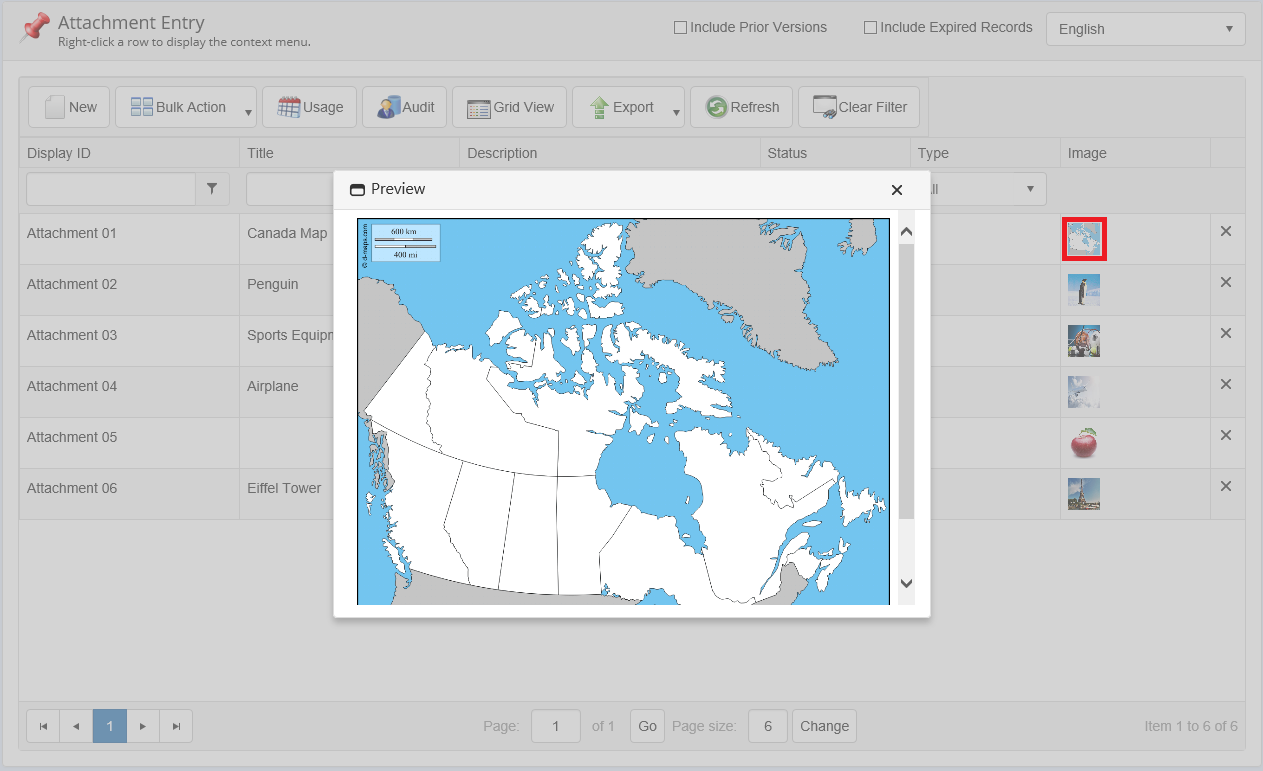The width and height of the screenshot is (1263, 771).
Task: Click the Clear Filter button
Action: coord(858,107)
